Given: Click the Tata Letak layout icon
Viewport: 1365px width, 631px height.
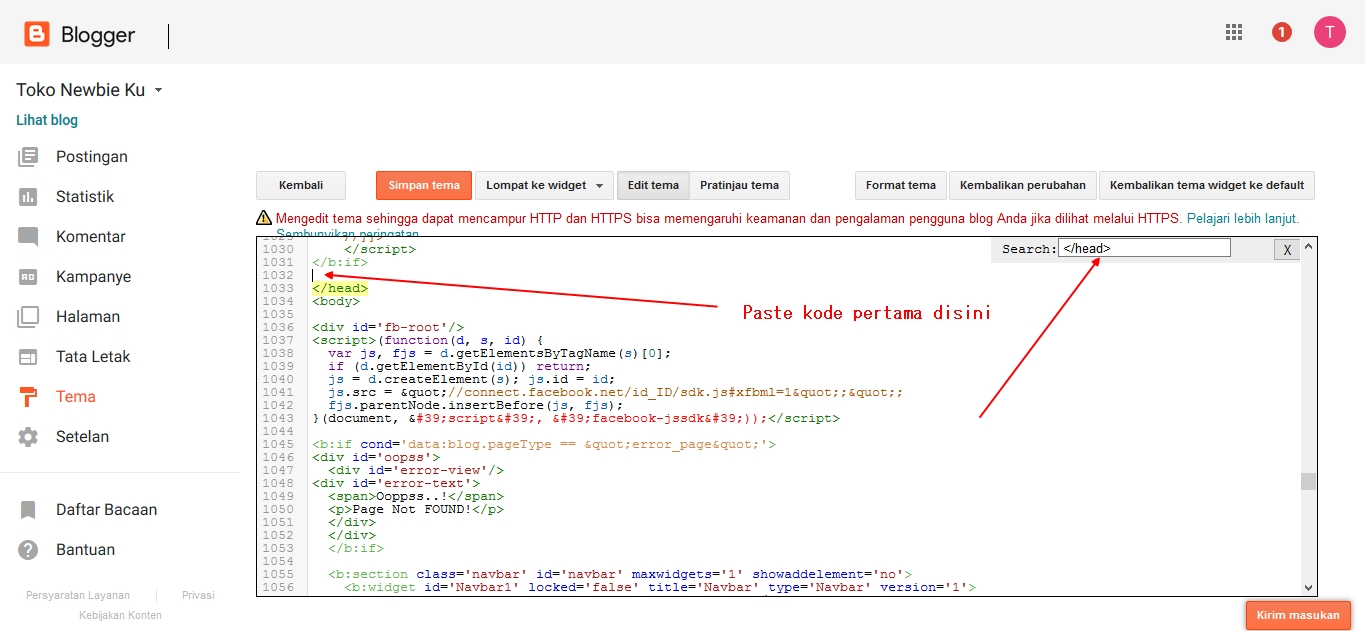Looking at the screenshot, I should coord(28,357).
